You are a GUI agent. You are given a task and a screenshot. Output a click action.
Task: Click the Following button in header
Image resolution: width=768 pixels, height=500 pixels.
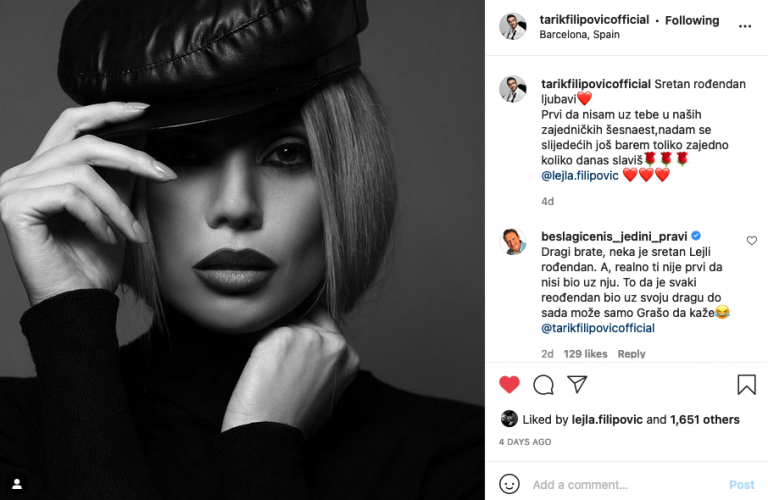[692, 21]
